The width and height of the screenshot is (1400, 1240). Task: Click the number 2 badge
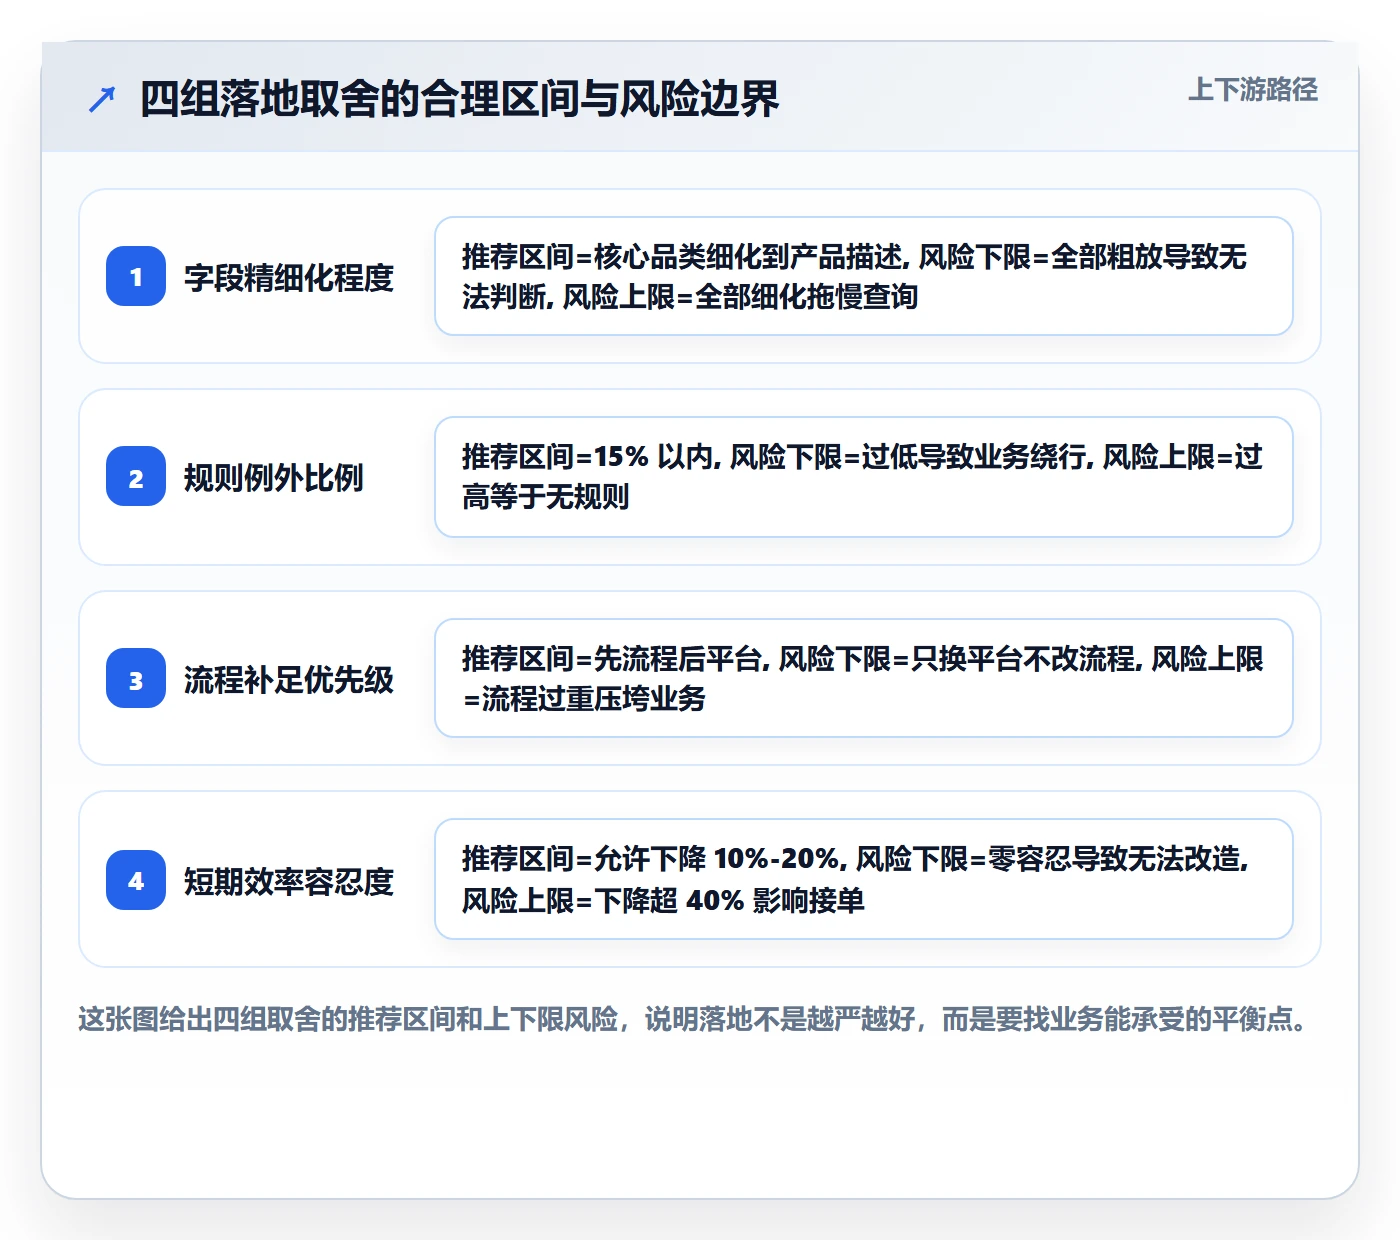(x=136, y=476)
